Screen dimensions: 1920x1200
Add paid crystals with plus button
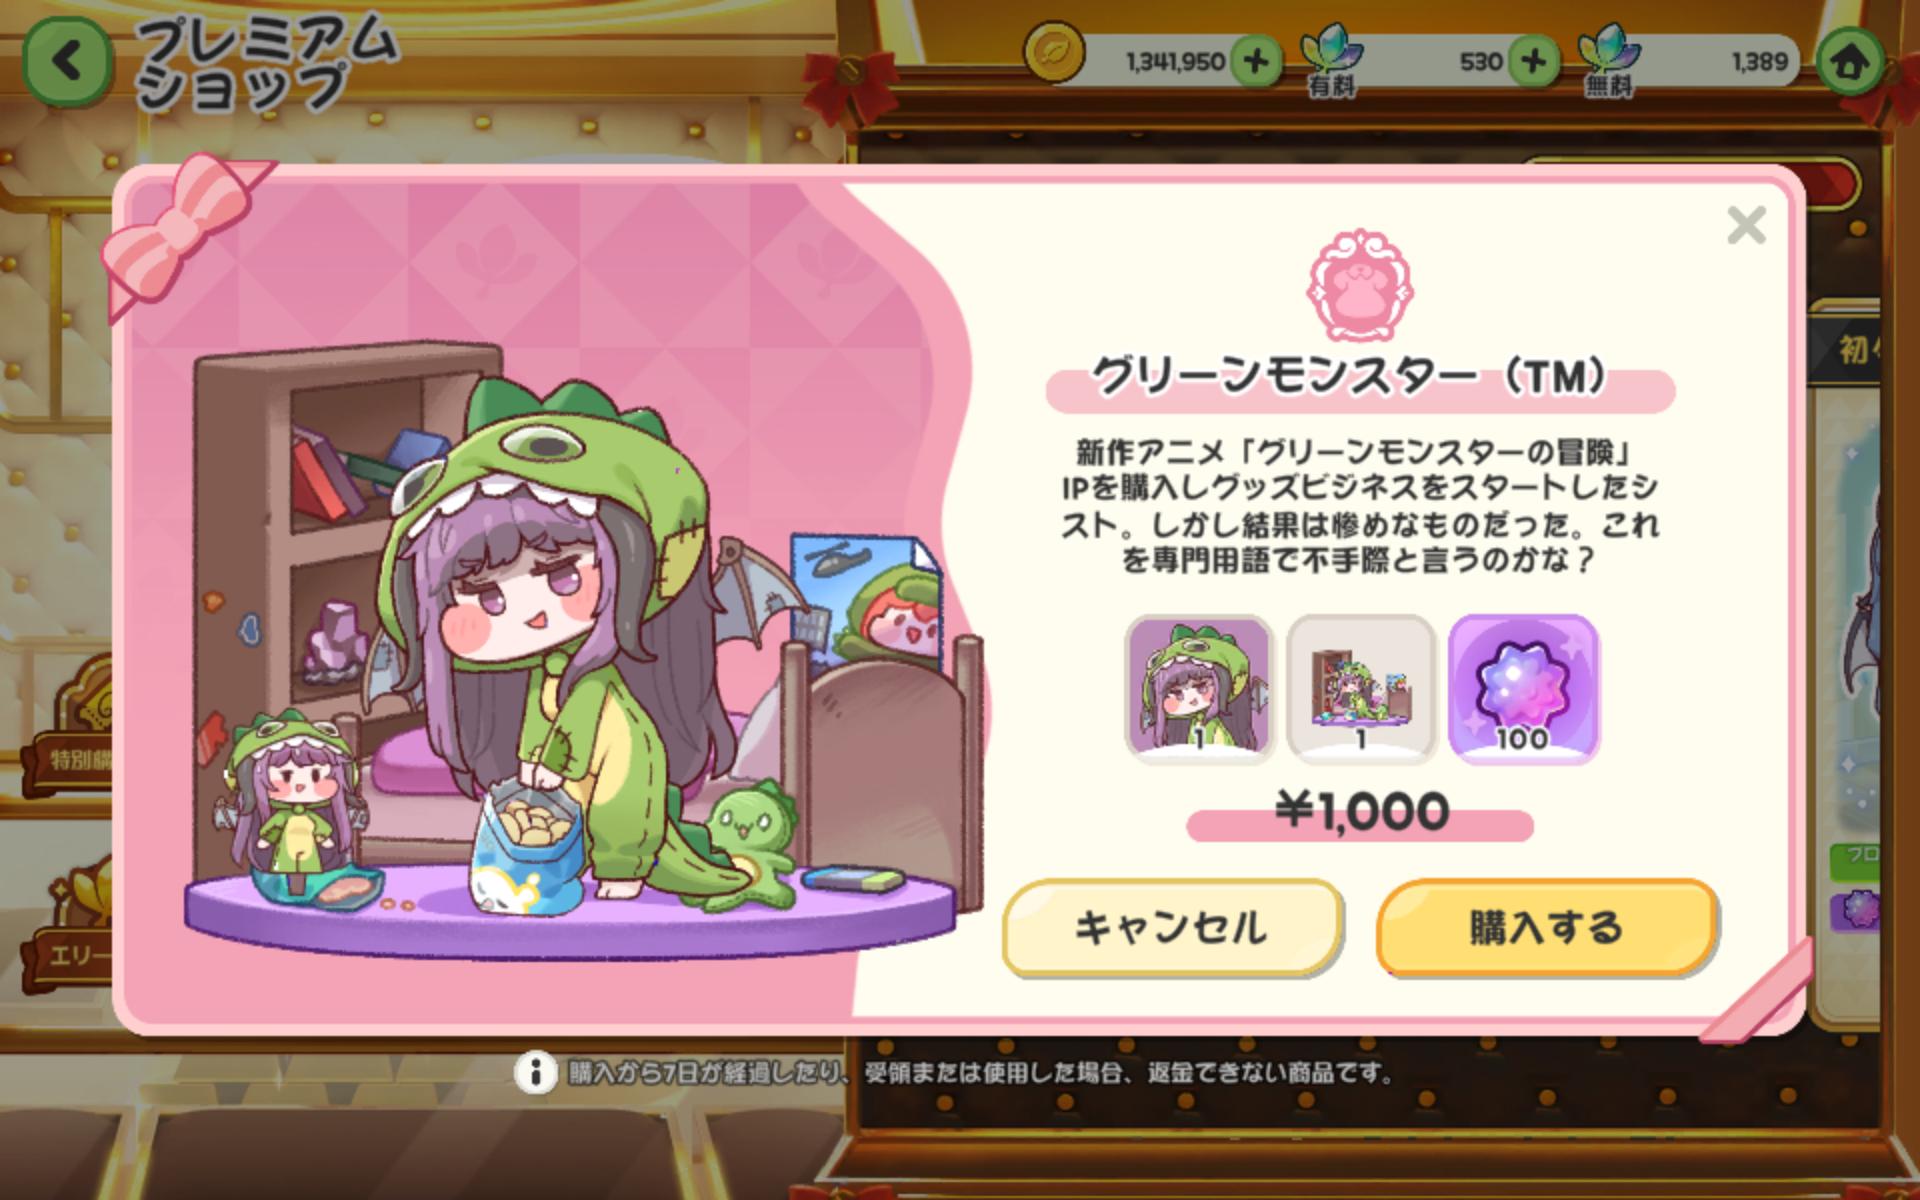(1533, 62)
